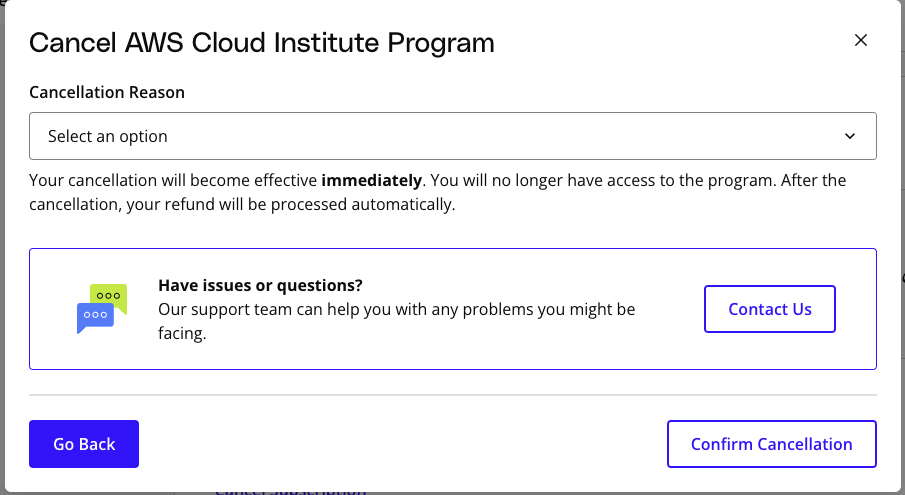The width and height of the screenshot is (905, 495).
Task: Click the dialog title Cancel AWS Cloud Institute Program
Action: pyautogui.click(x=261, y=43)
